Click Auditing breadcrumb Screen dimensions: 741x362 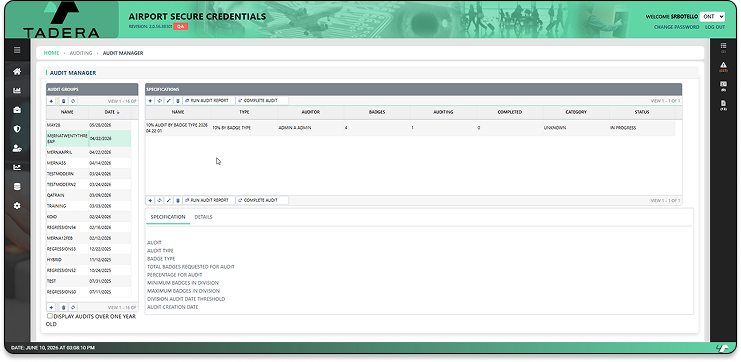pyautogui.click(x=81, y=53)
